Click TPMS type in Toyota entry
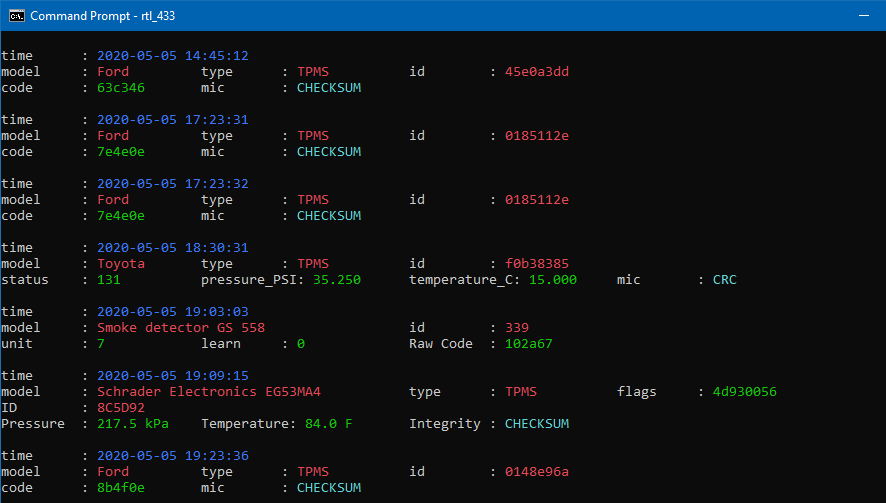 [313, 263]
